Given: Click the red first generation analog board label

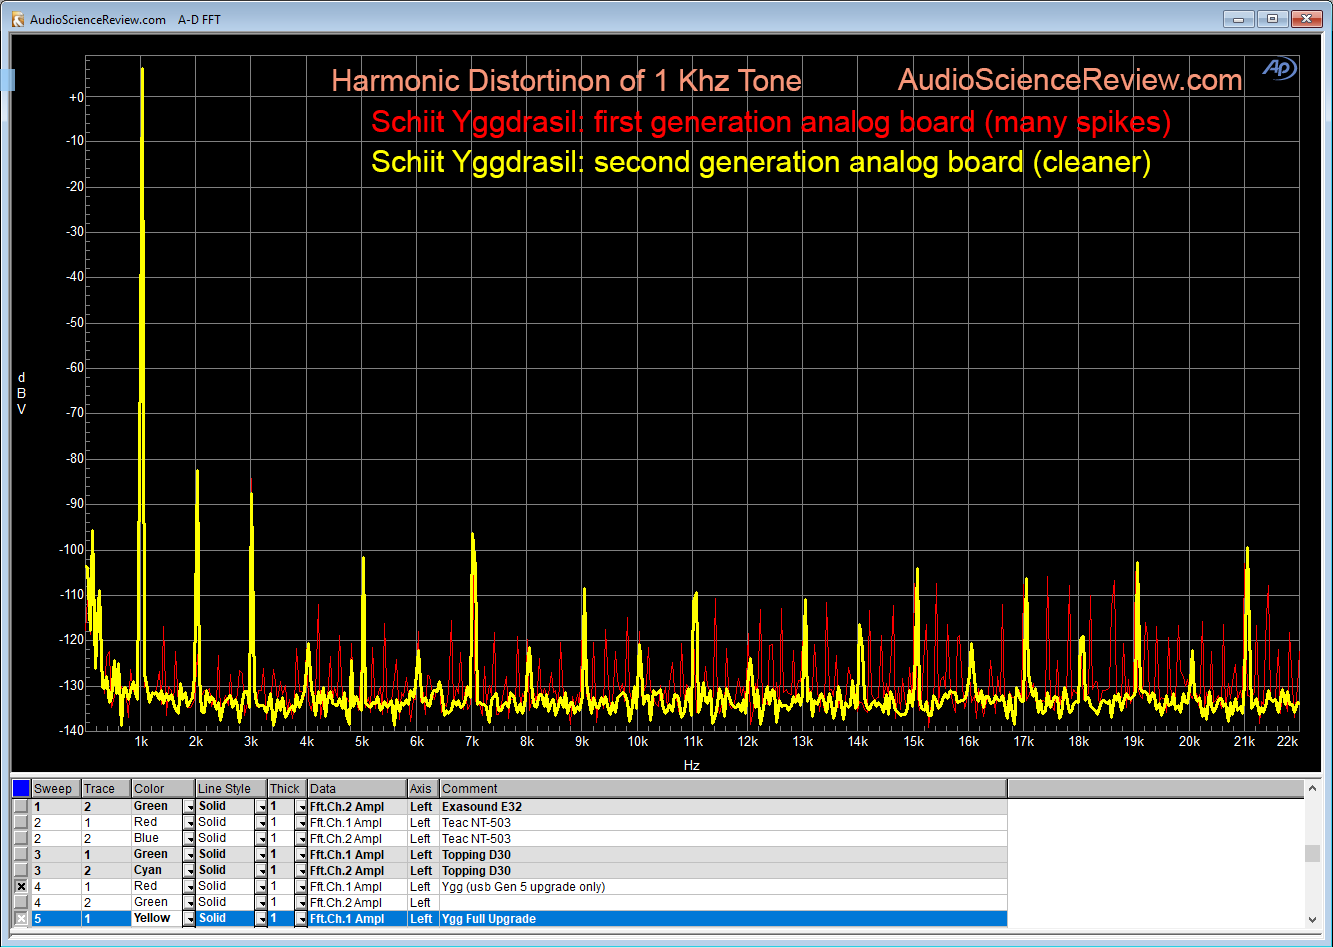Looking at the screenshot, I should click(x=771, y=122).
